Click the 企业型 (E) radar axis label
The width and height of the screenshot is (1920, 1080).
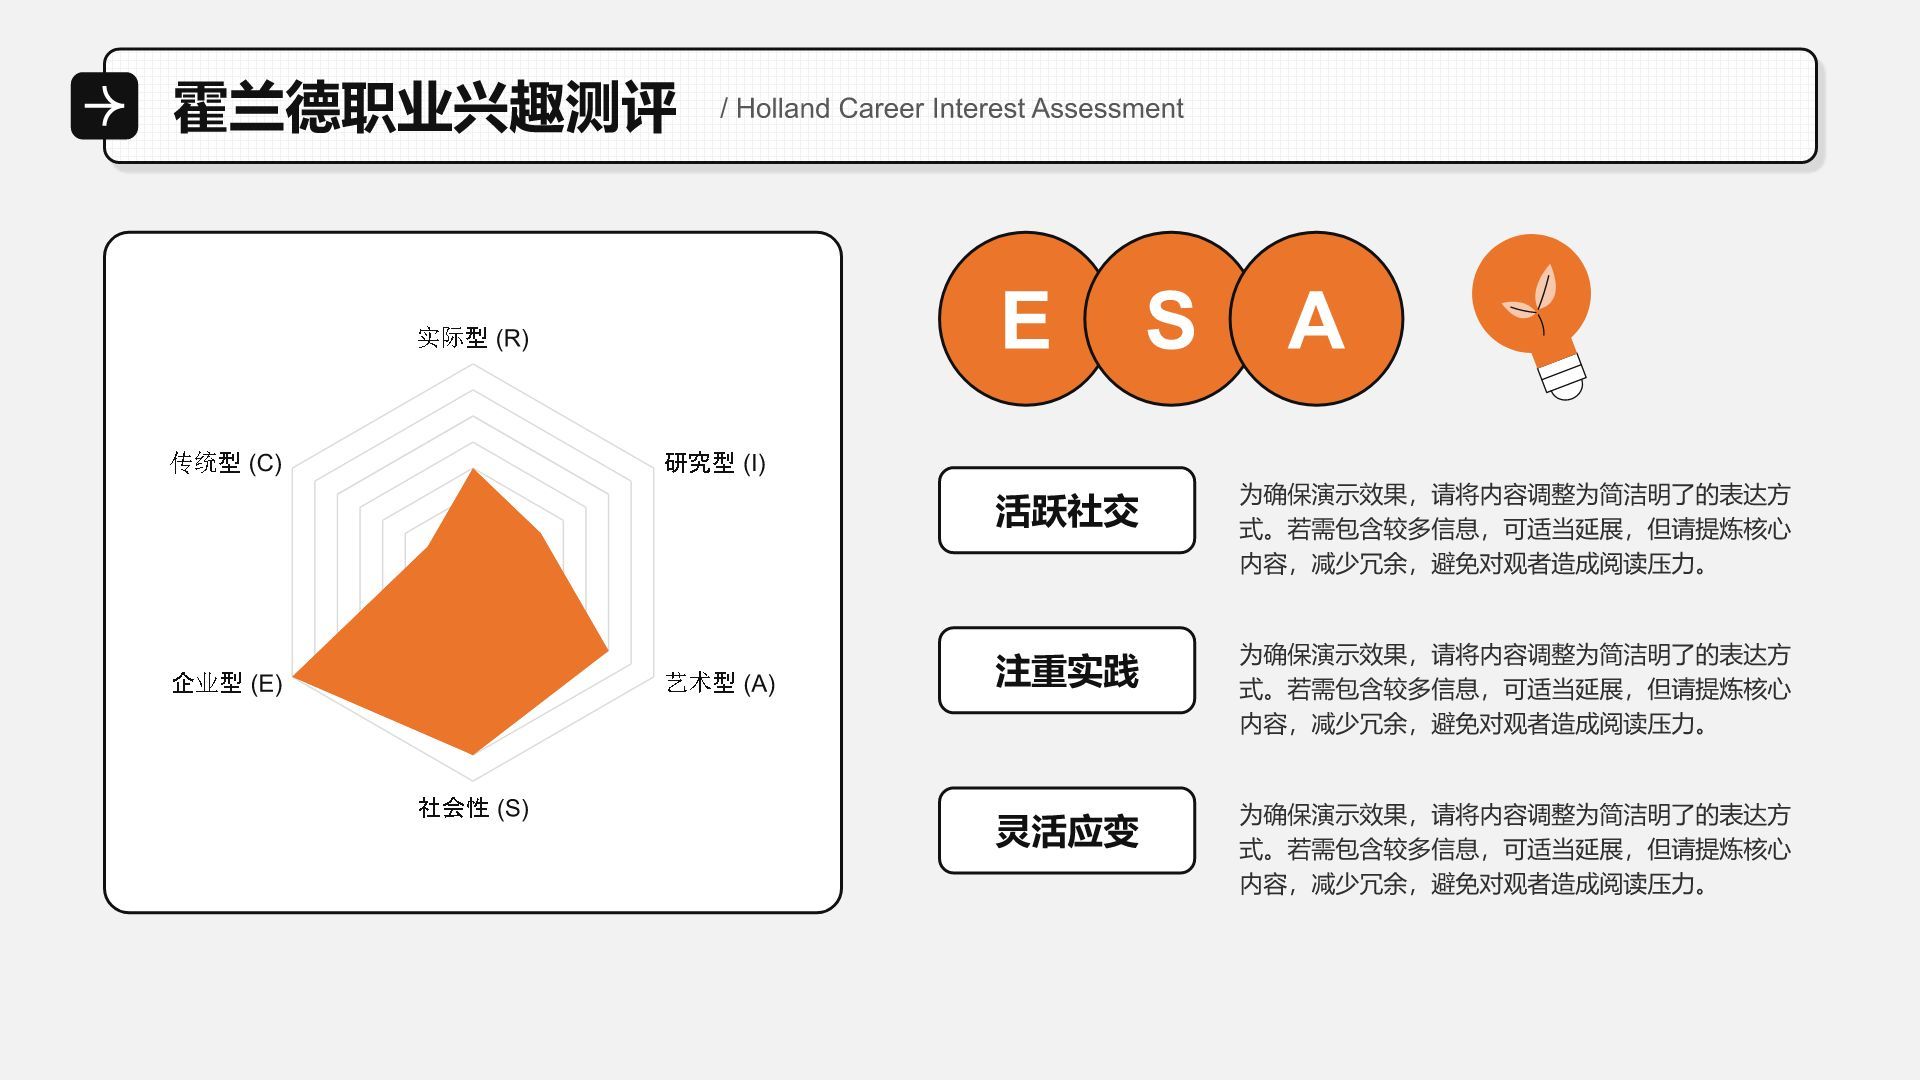point(227,683)
